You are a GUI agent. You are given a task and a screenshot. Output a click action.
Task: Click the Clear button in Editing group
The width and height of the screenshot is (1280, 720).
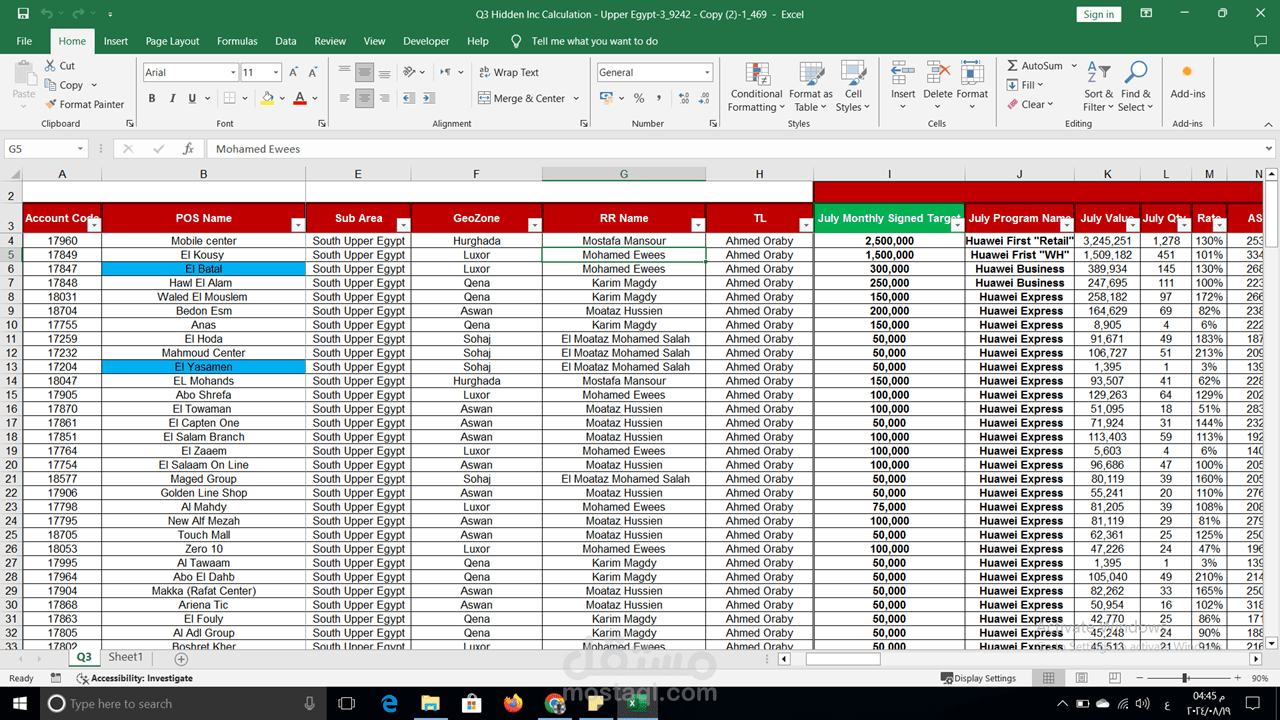tap(1029, 104)
